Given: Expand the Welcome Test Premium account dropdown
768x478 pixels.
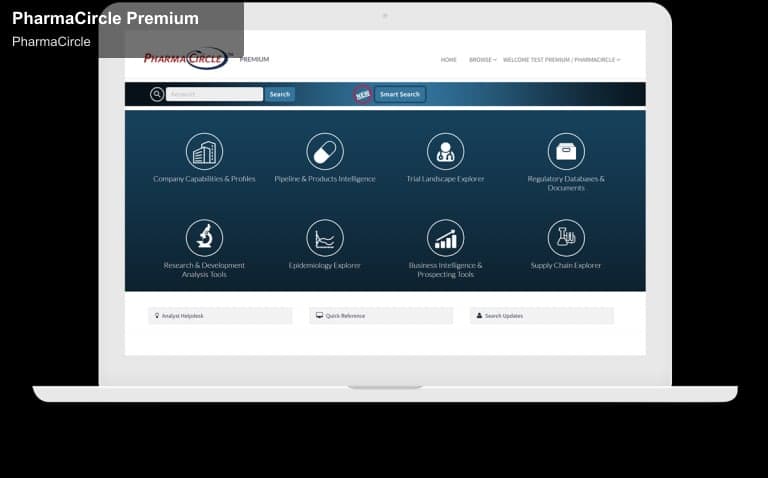Looking at the screenshot, I should click(561, 60).
